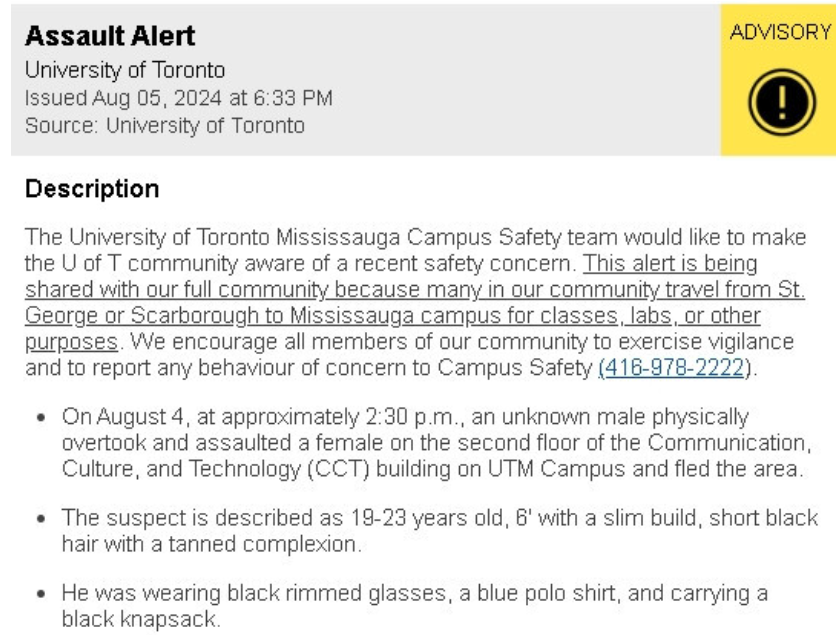Click the bullet dot before 'He was wearing'
This screenshot has height=635, width=840.
click(41, 593)
